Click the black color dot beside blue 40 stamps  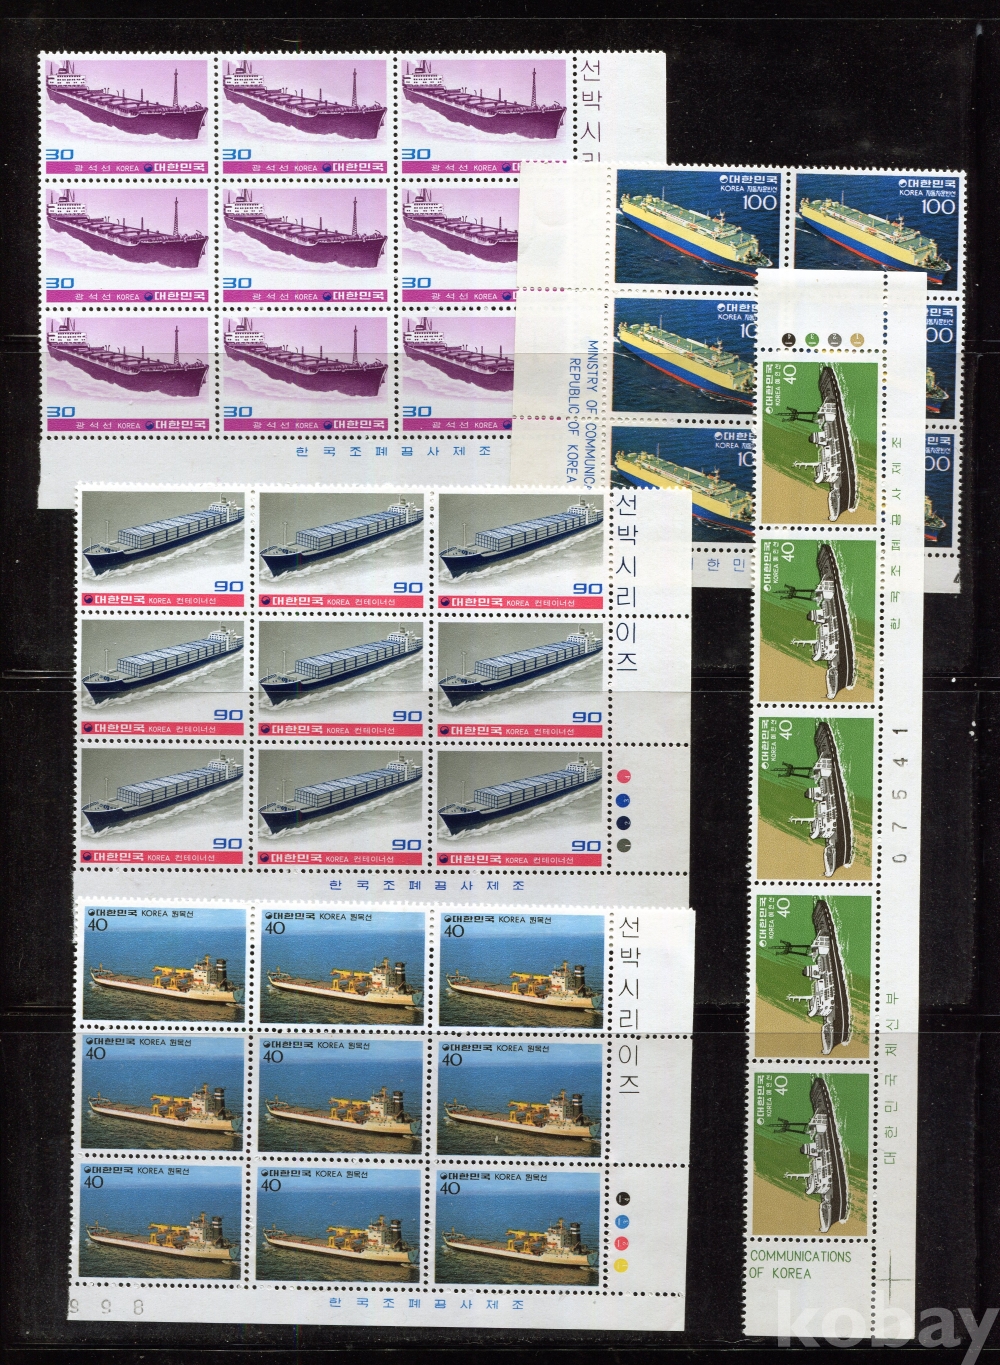(624, 1197)
